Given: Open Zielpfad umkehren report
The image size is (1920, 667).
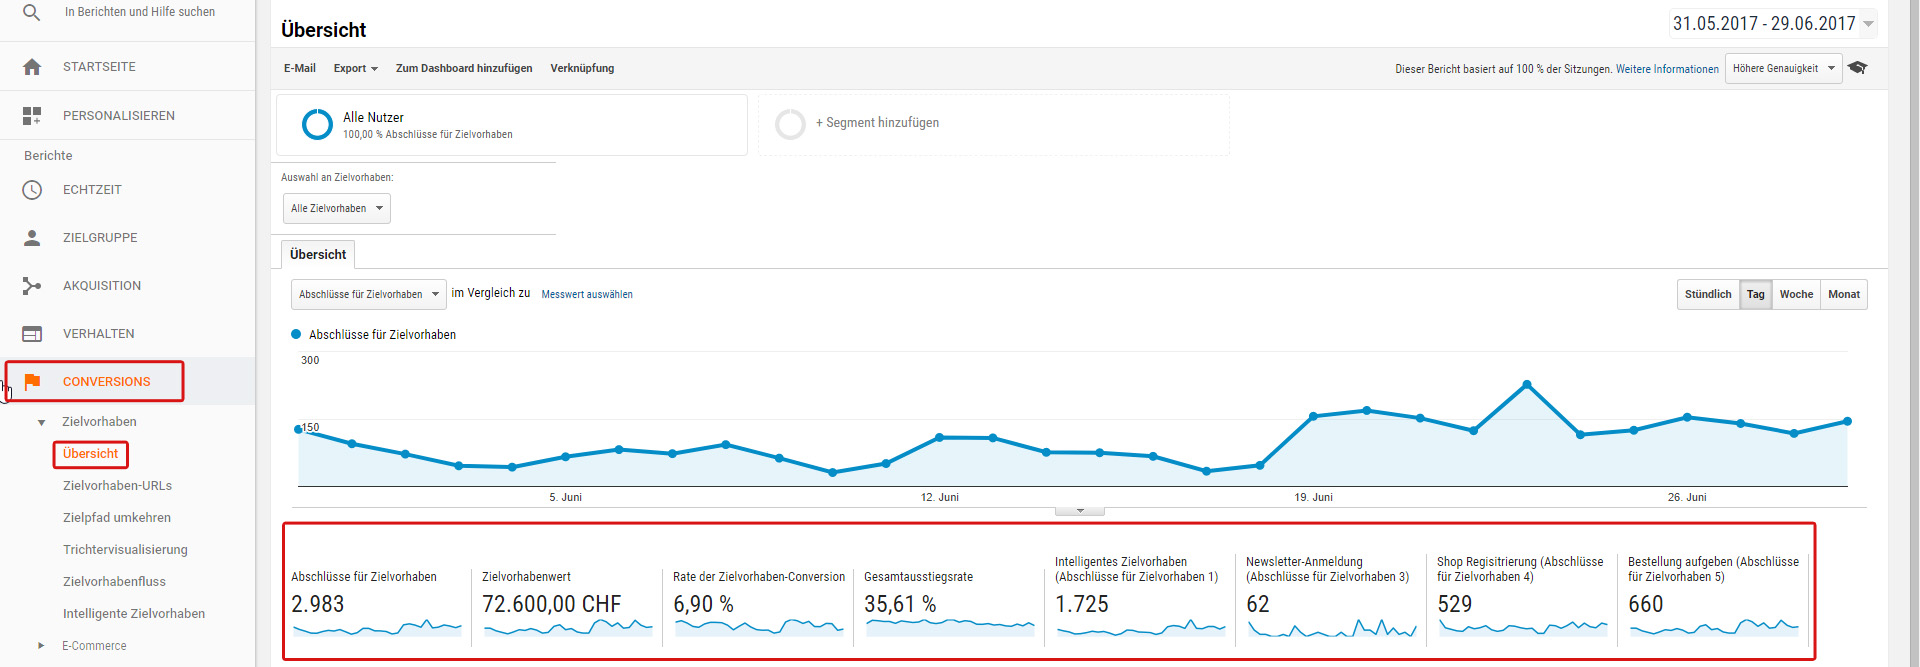Looking at the screenshot, I should [x=117, y=518].
